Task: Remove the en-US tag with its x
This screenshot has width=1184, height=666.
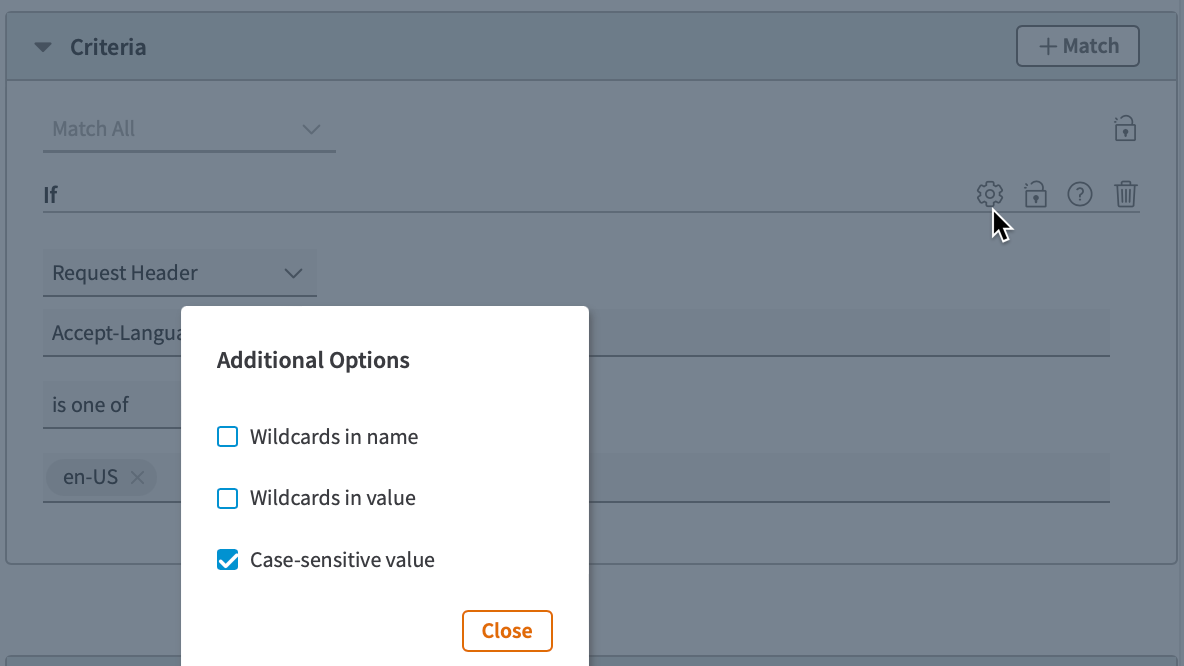Action: 137,478
